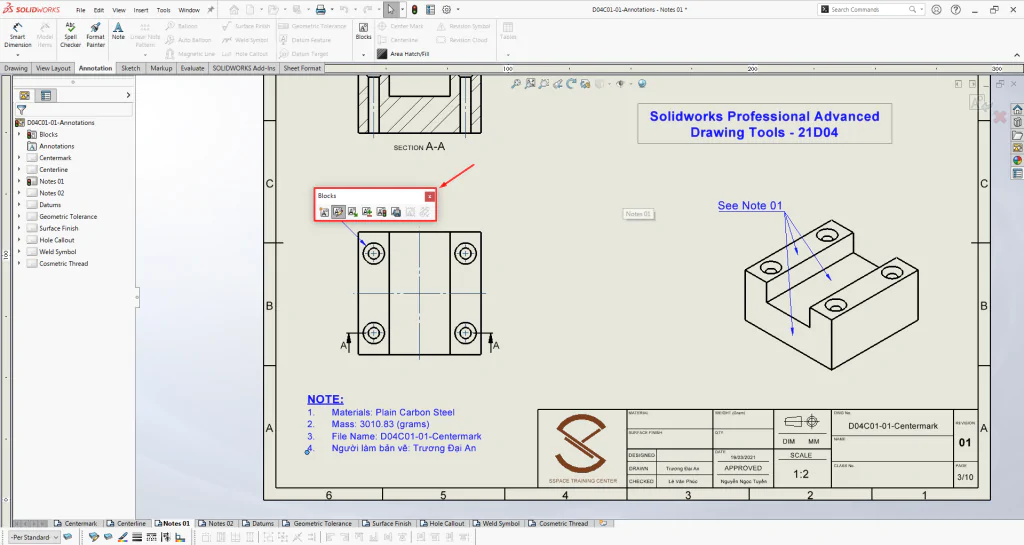Click Zoom to Fit in heads-up toolbar
1024x545 pixels.
pyautogui.click(x=516, y=84)
